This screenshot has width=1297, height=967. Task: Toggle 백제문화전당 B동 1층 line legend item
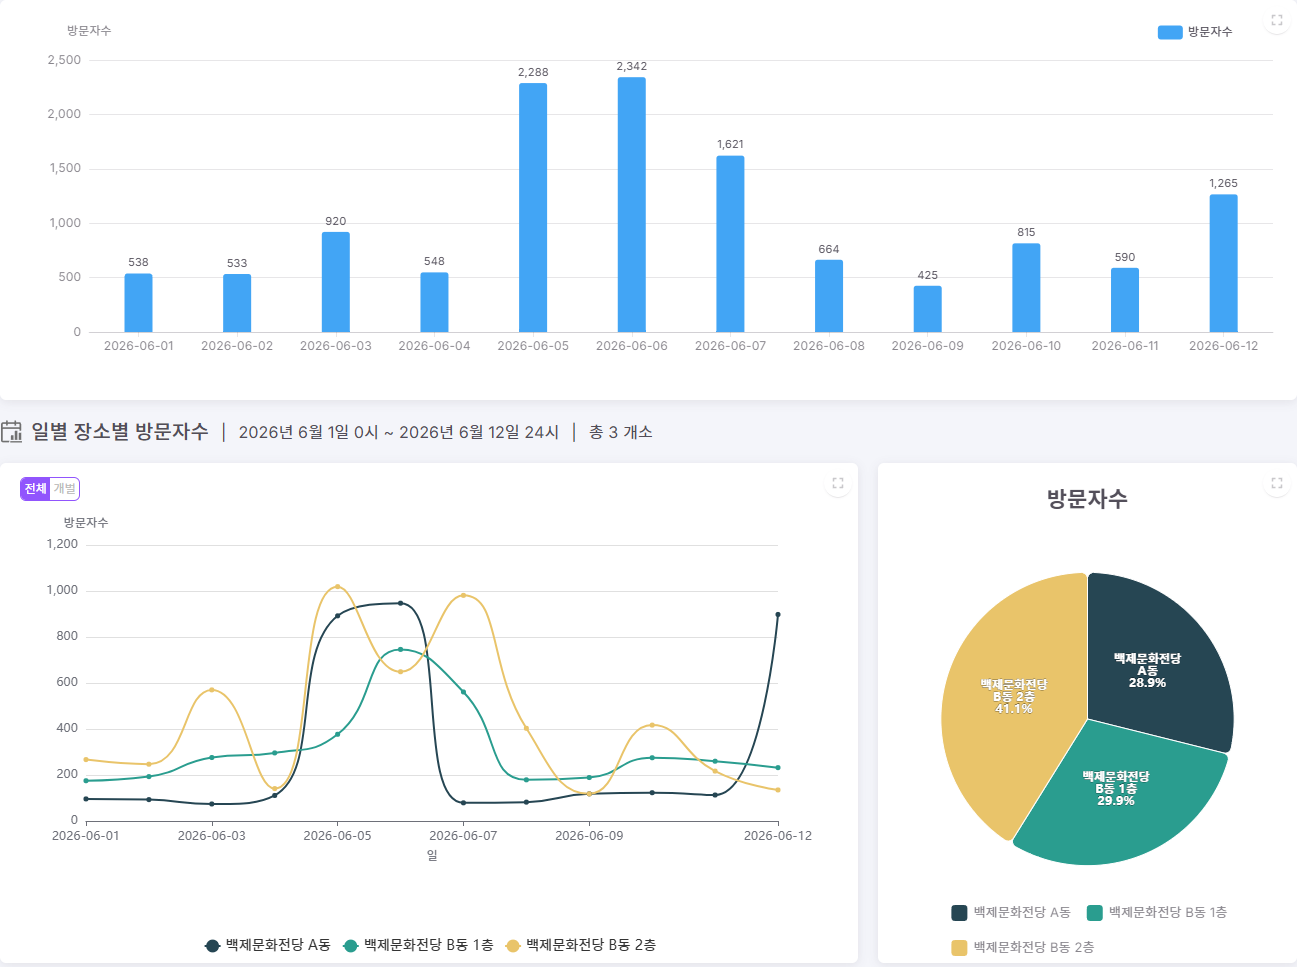[x=418, y=945]
